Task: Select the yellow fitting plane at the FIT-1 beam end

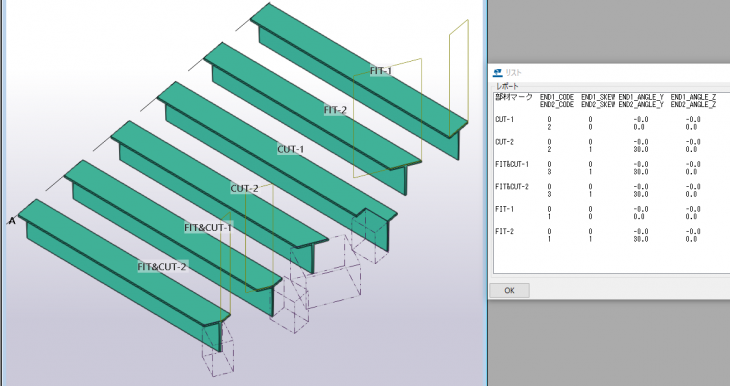Action: [x=459, y=78]
